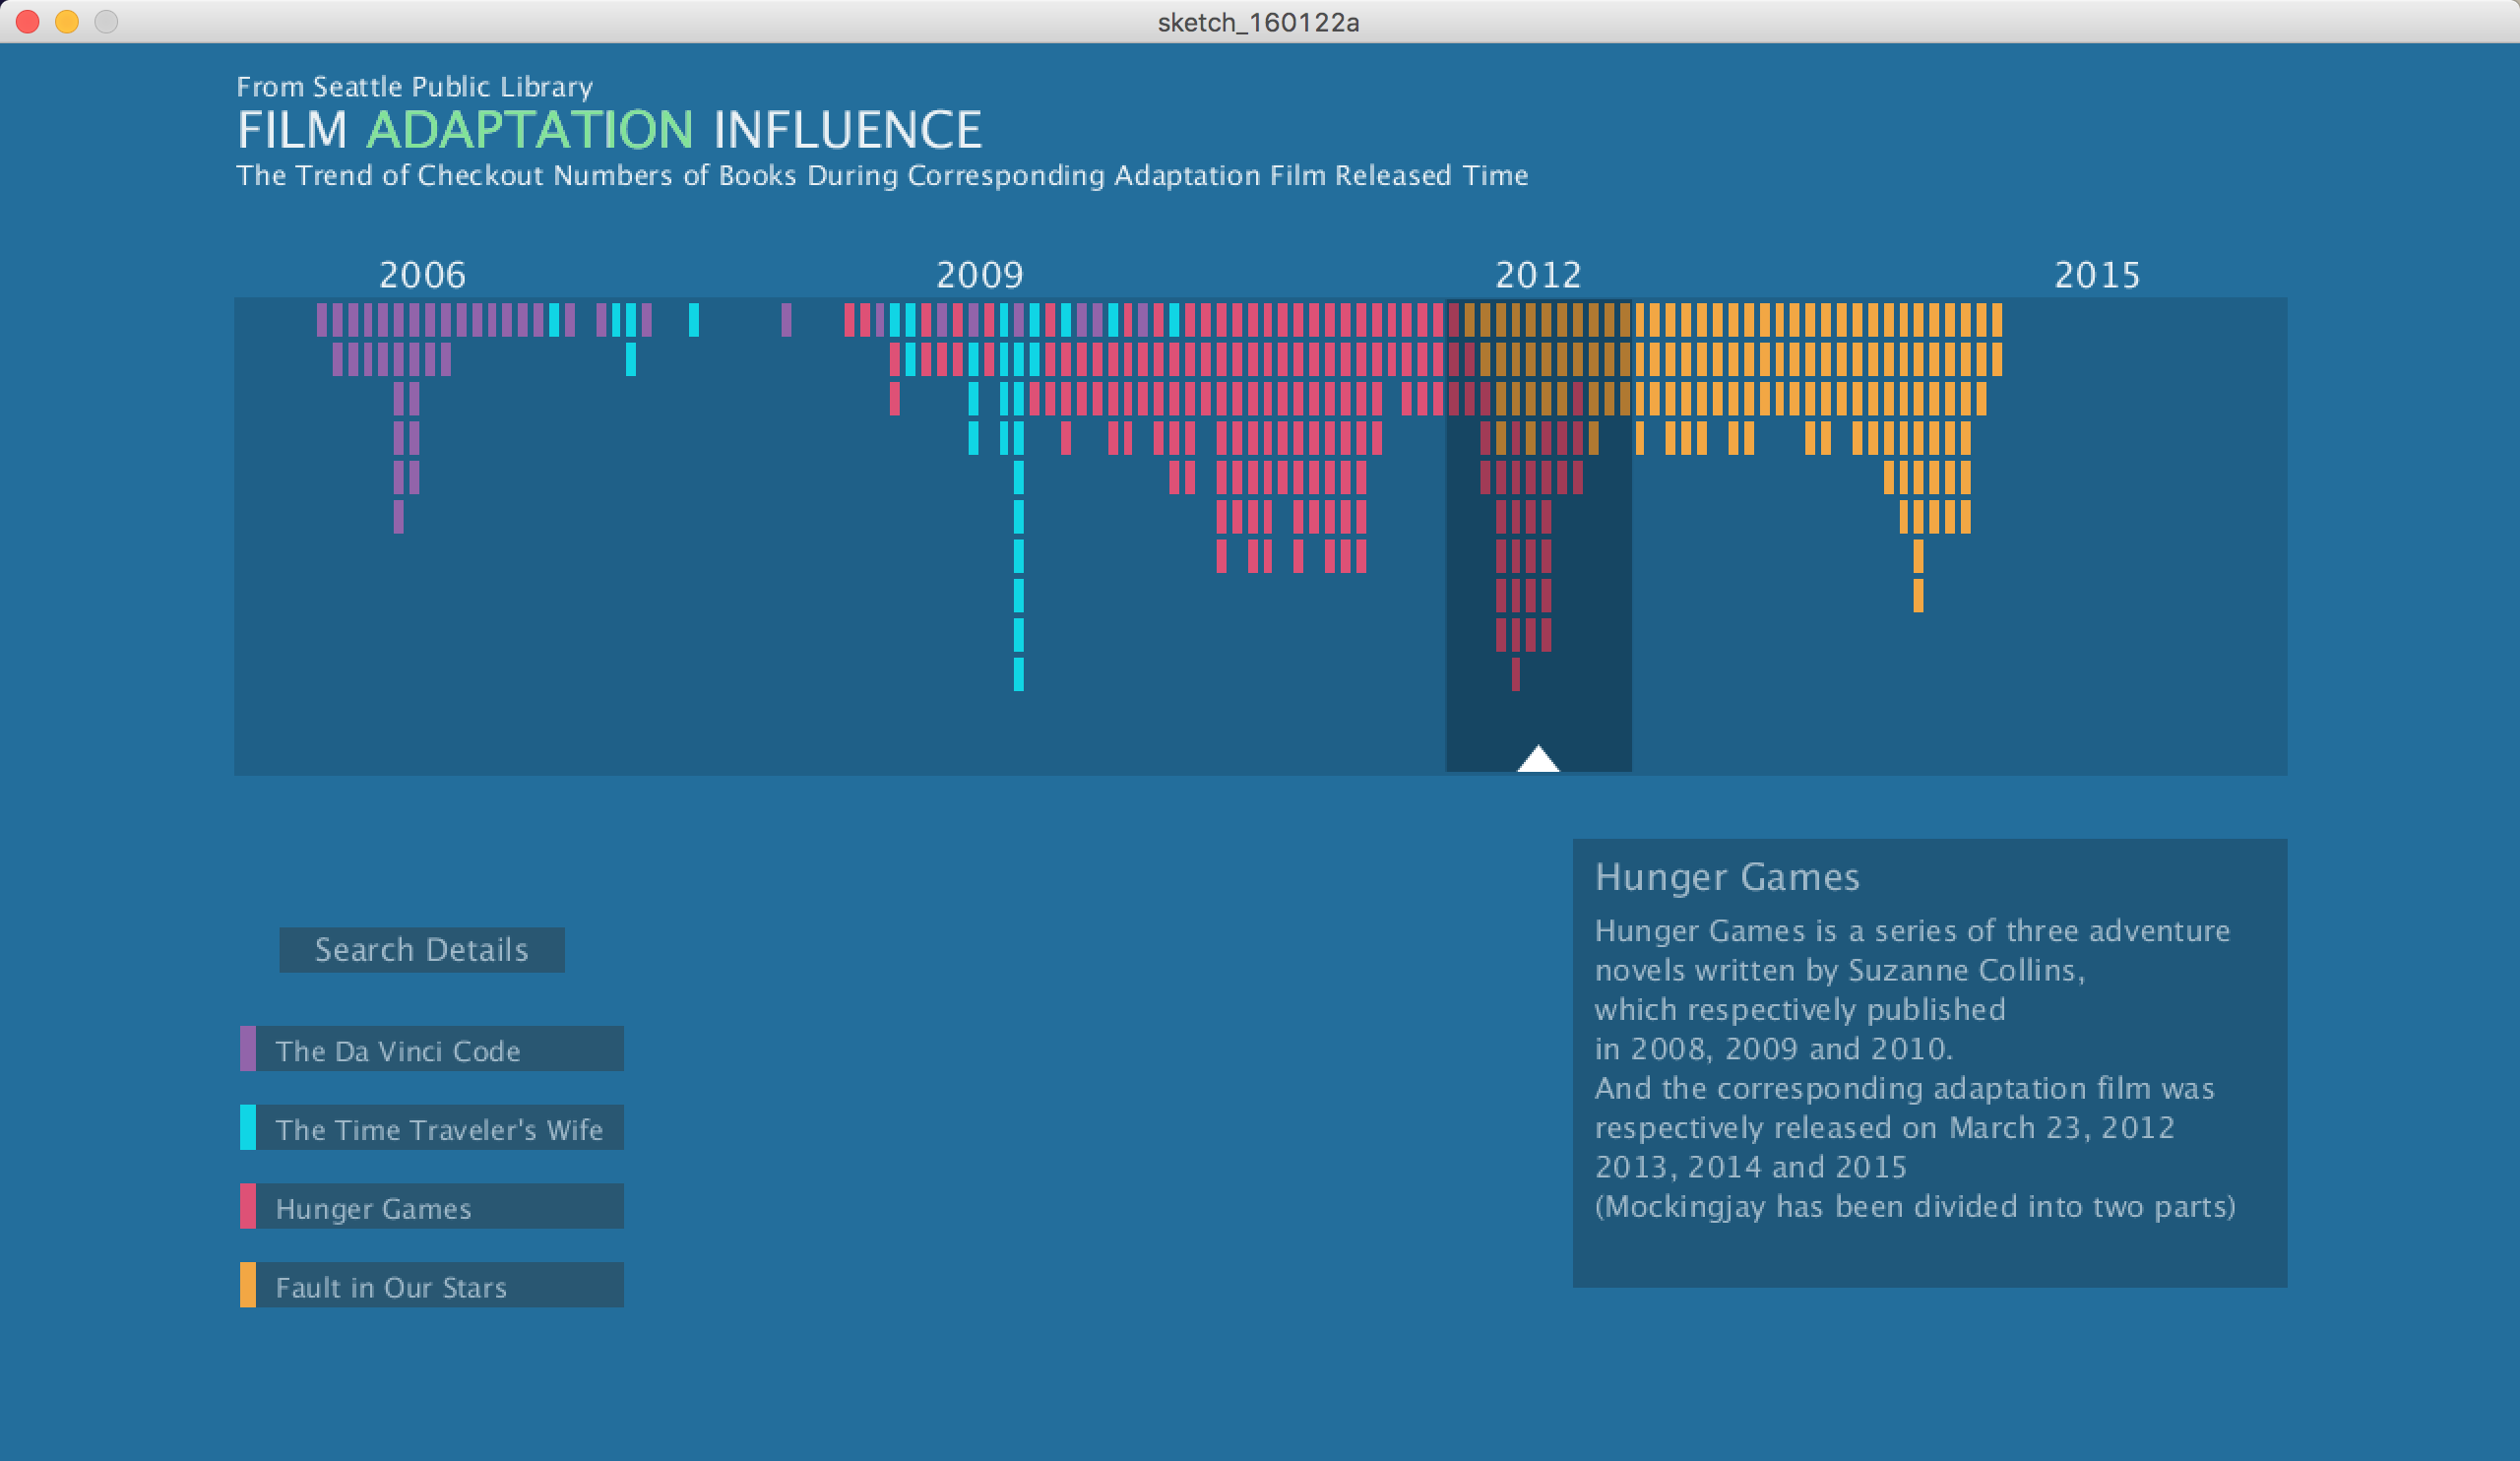
Task: Click the dark highlighted band in chart
Action: (1590, 620)
